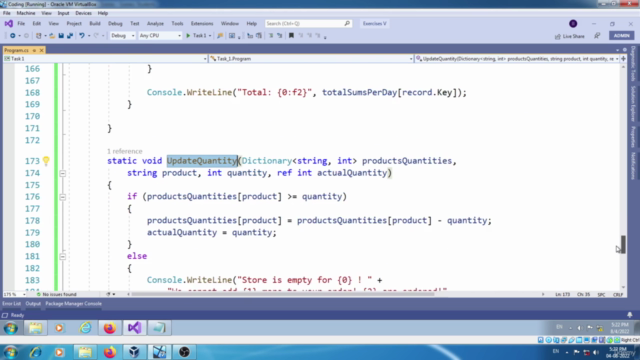Open the Task1 startup dropdown arrow
The width and height of the screenshot is (640, 360).
coord(210,36)
